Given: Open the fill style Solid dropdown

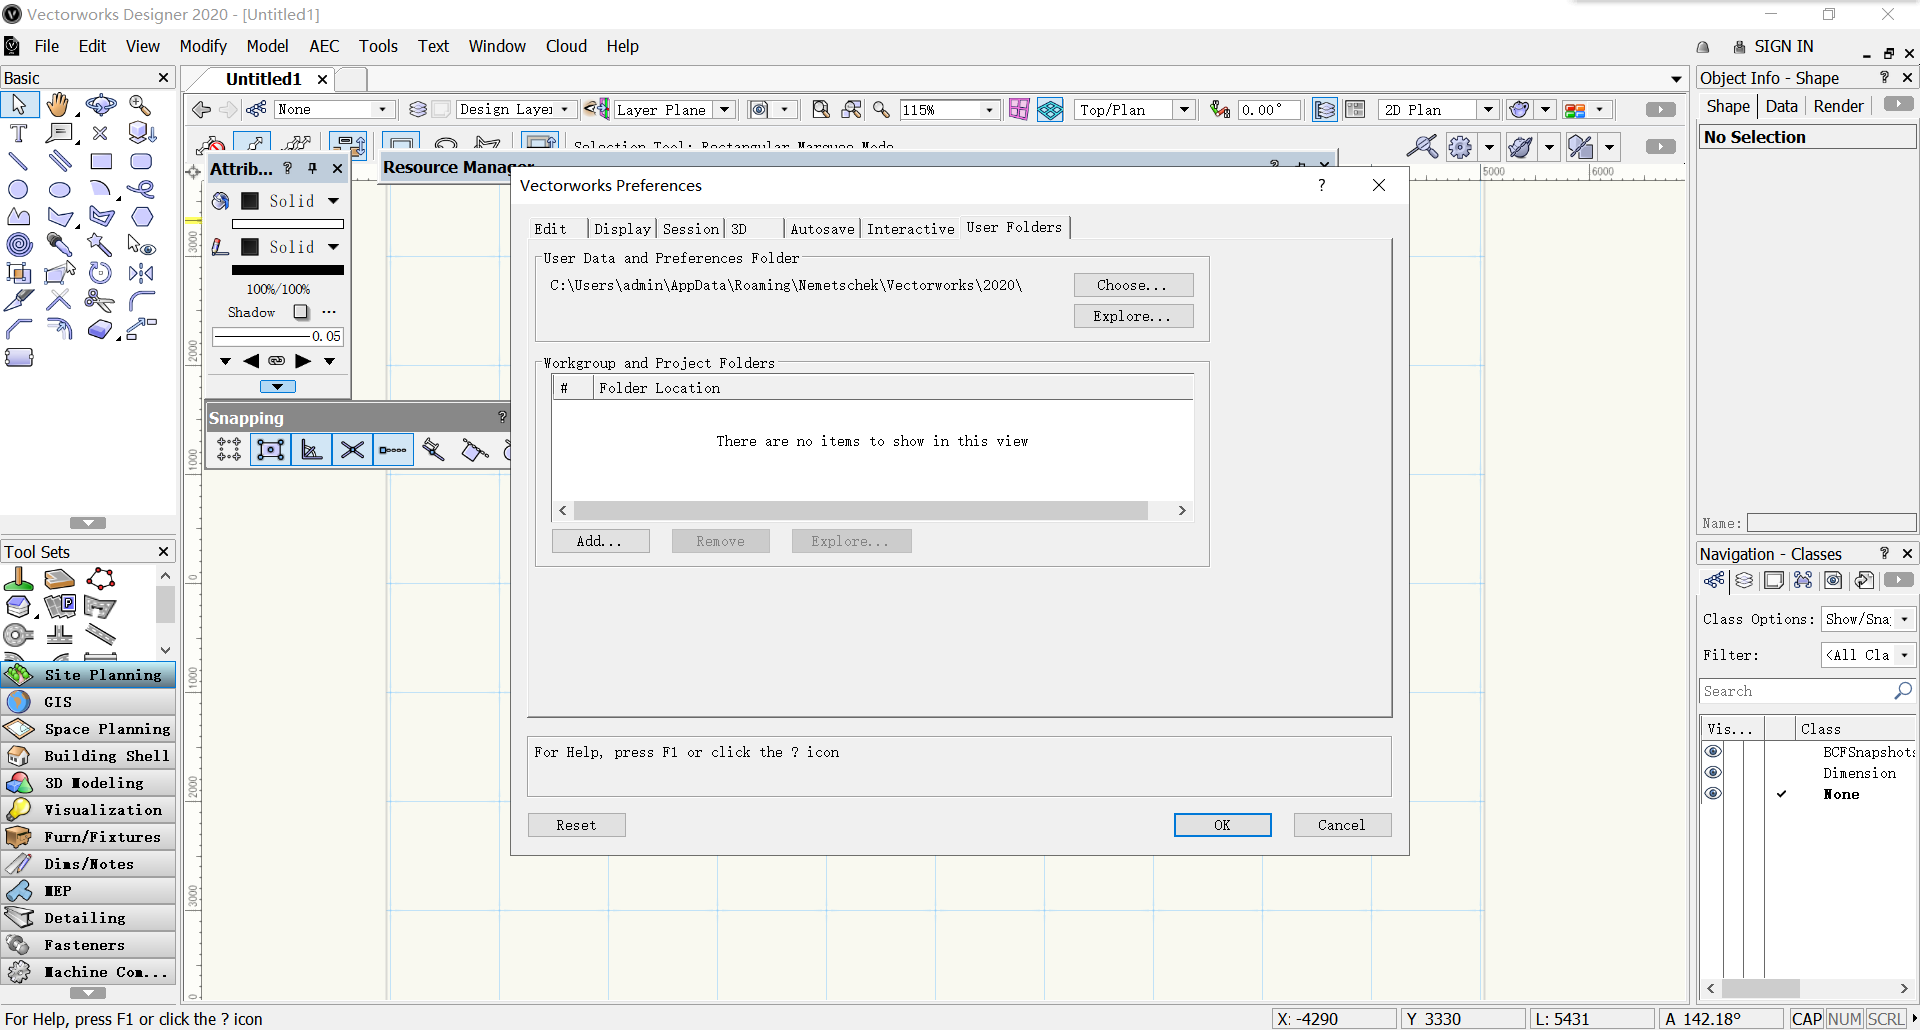Looking at the screenshot, I should tap(305, 201).
